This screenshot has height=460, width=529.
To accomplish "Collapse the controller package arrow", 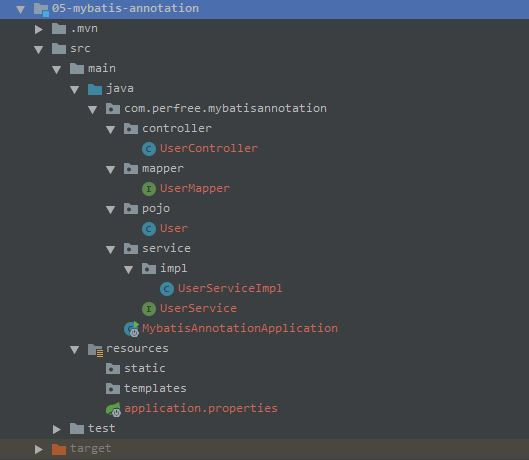I will click(111, 130).
